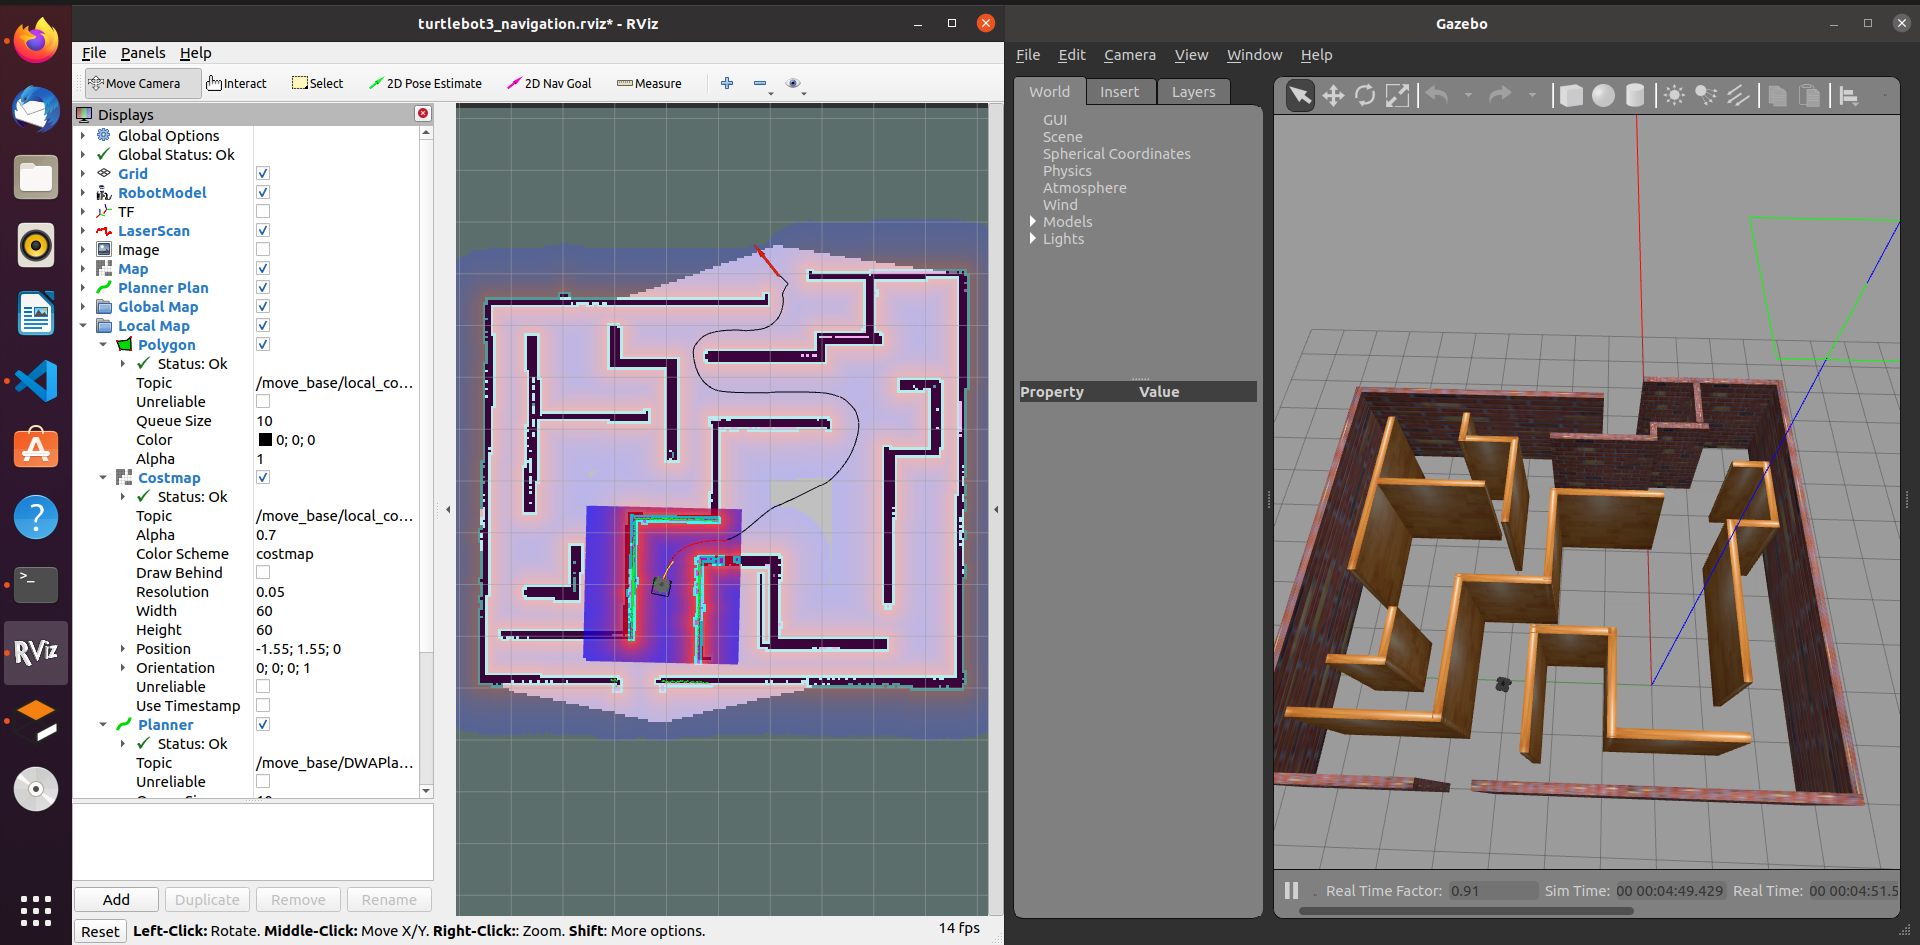Select the rotate mode in Gazebo
Screen dimensions: 1920x945
1365,95
